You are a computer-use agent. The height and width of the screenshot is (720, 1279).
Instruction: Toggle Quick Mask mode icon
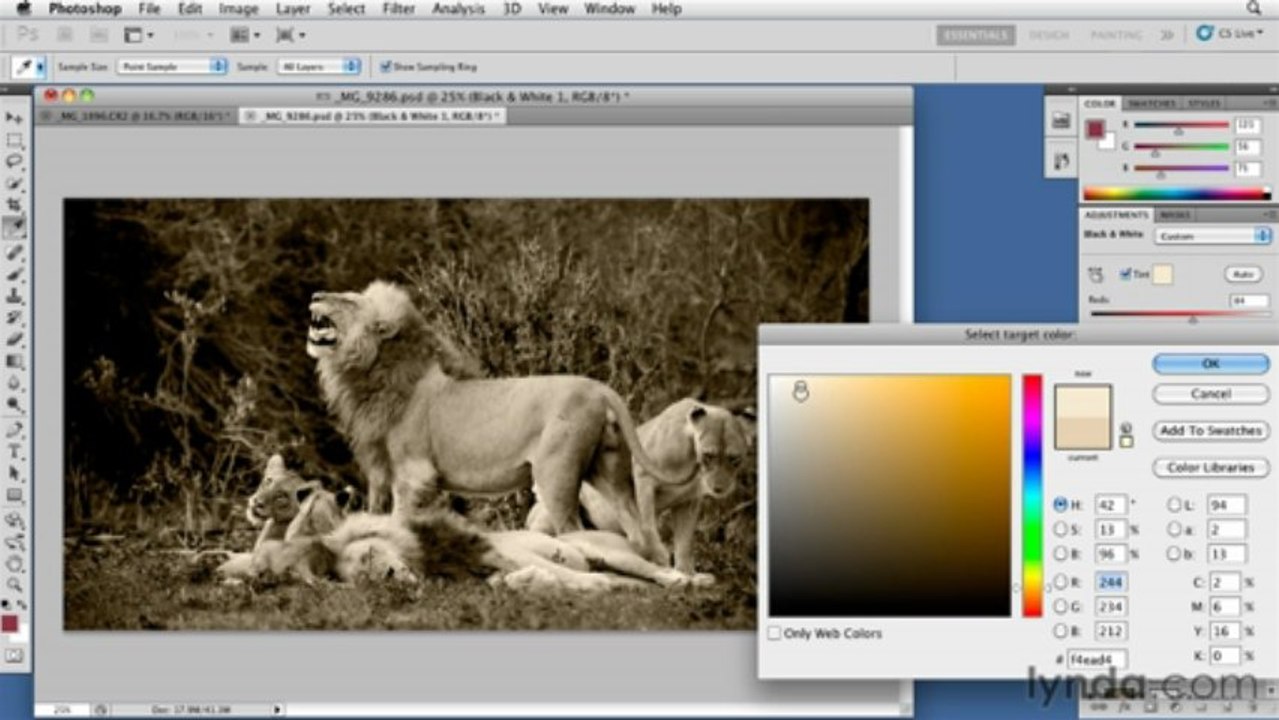pos(14,656)
